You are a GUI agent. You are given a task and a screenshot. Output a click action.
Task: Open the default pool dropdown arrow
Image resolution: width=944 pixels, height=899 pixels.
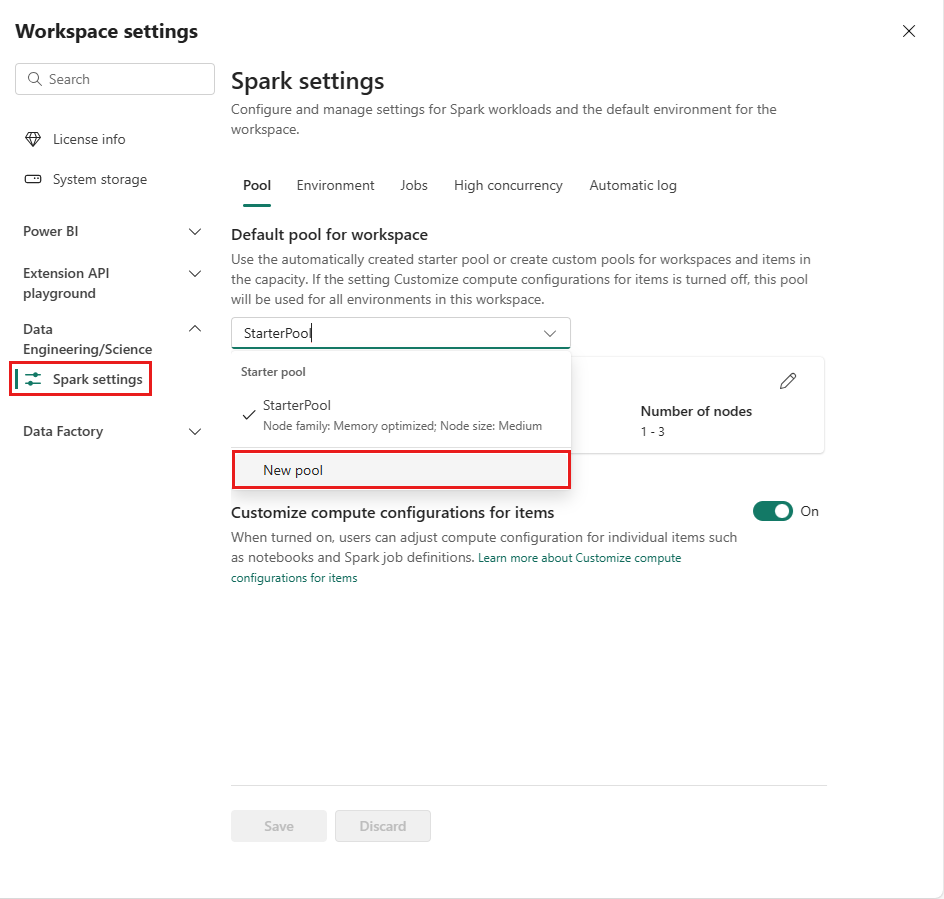pyautogui.click(x=550, y=334)
